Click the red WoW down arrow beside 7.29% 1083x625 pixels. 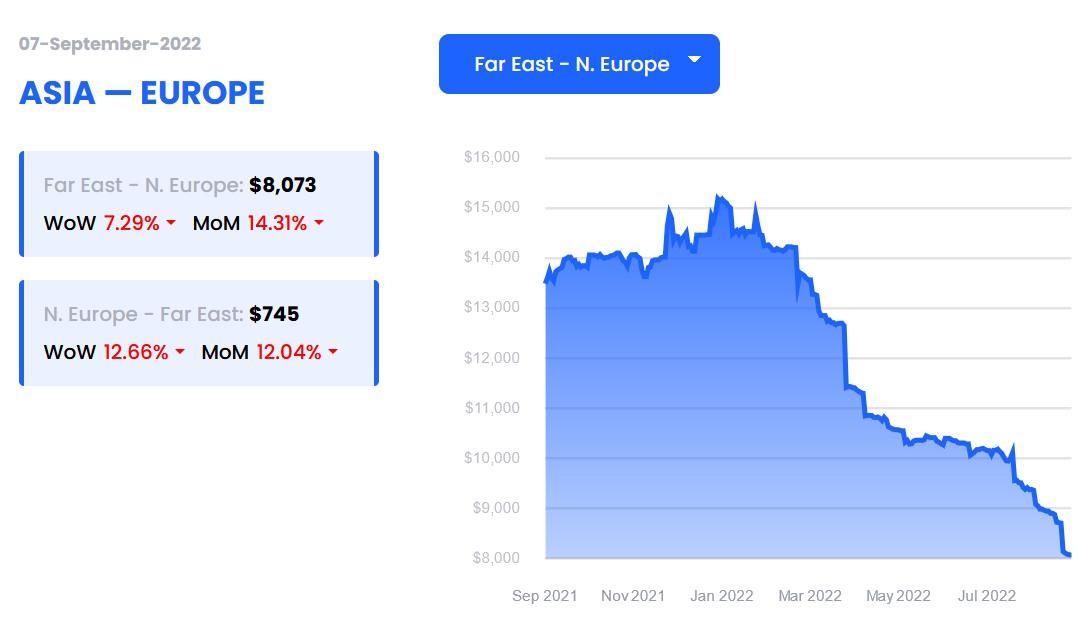coord(171,223)
